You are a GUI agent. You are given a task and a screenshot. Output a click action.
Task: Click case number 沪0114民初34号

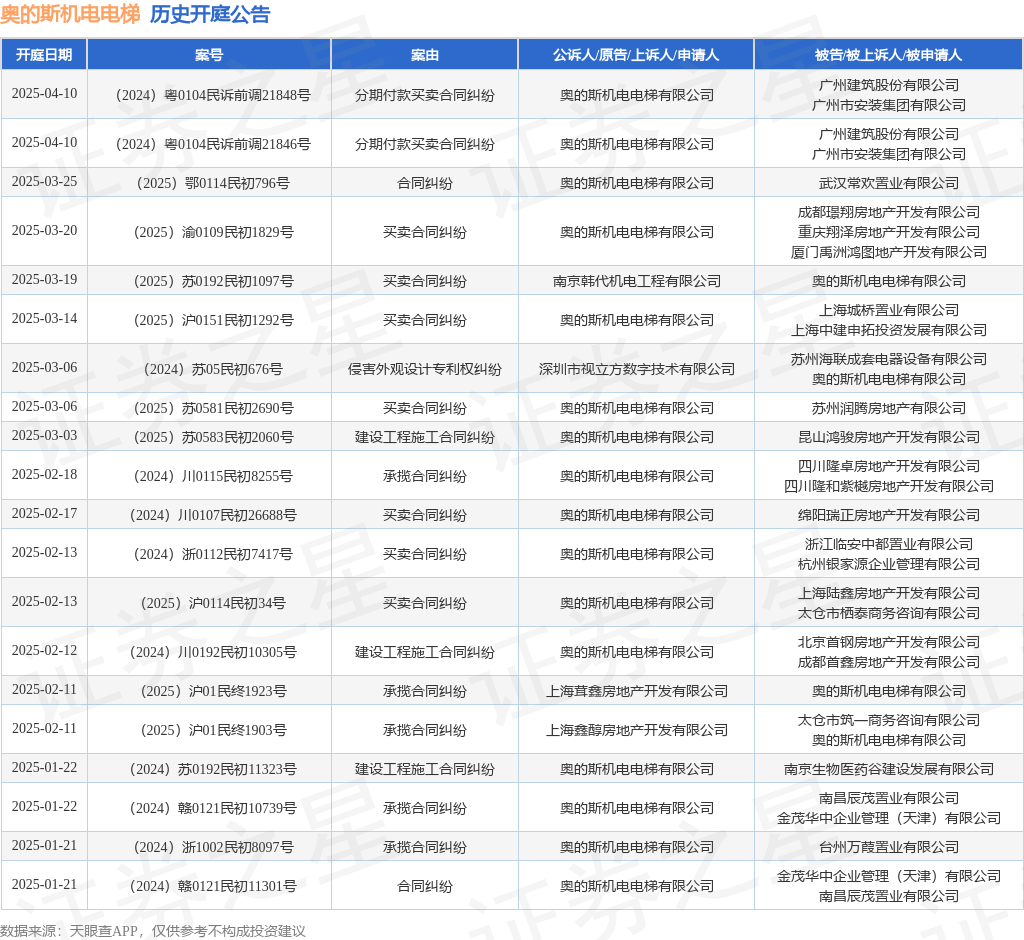[x=213, y=604]
